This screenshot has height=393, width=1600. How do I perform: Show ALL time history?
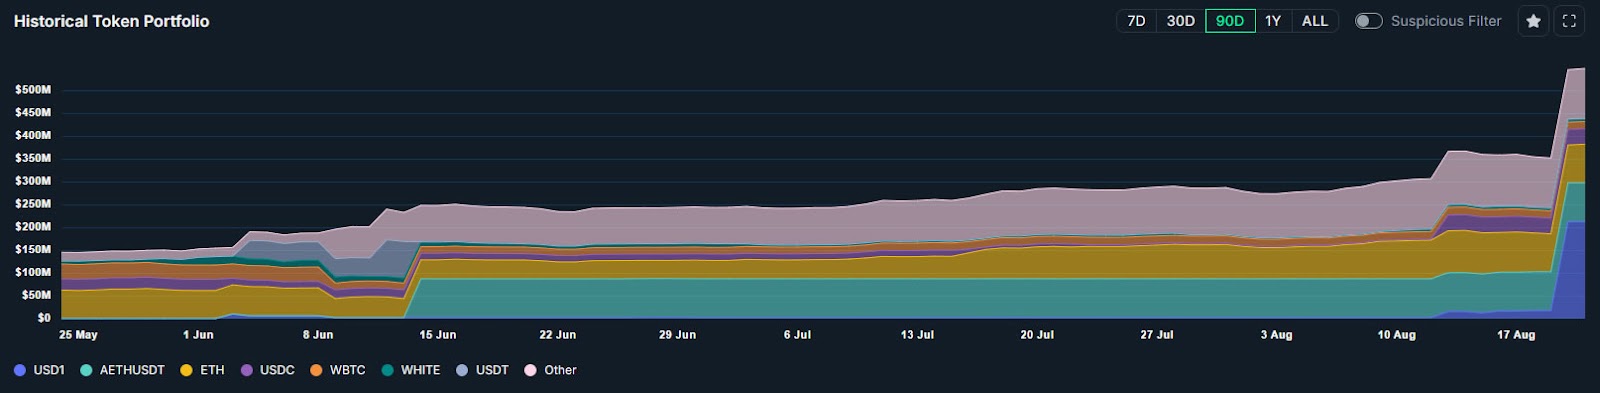[1315, 21]
